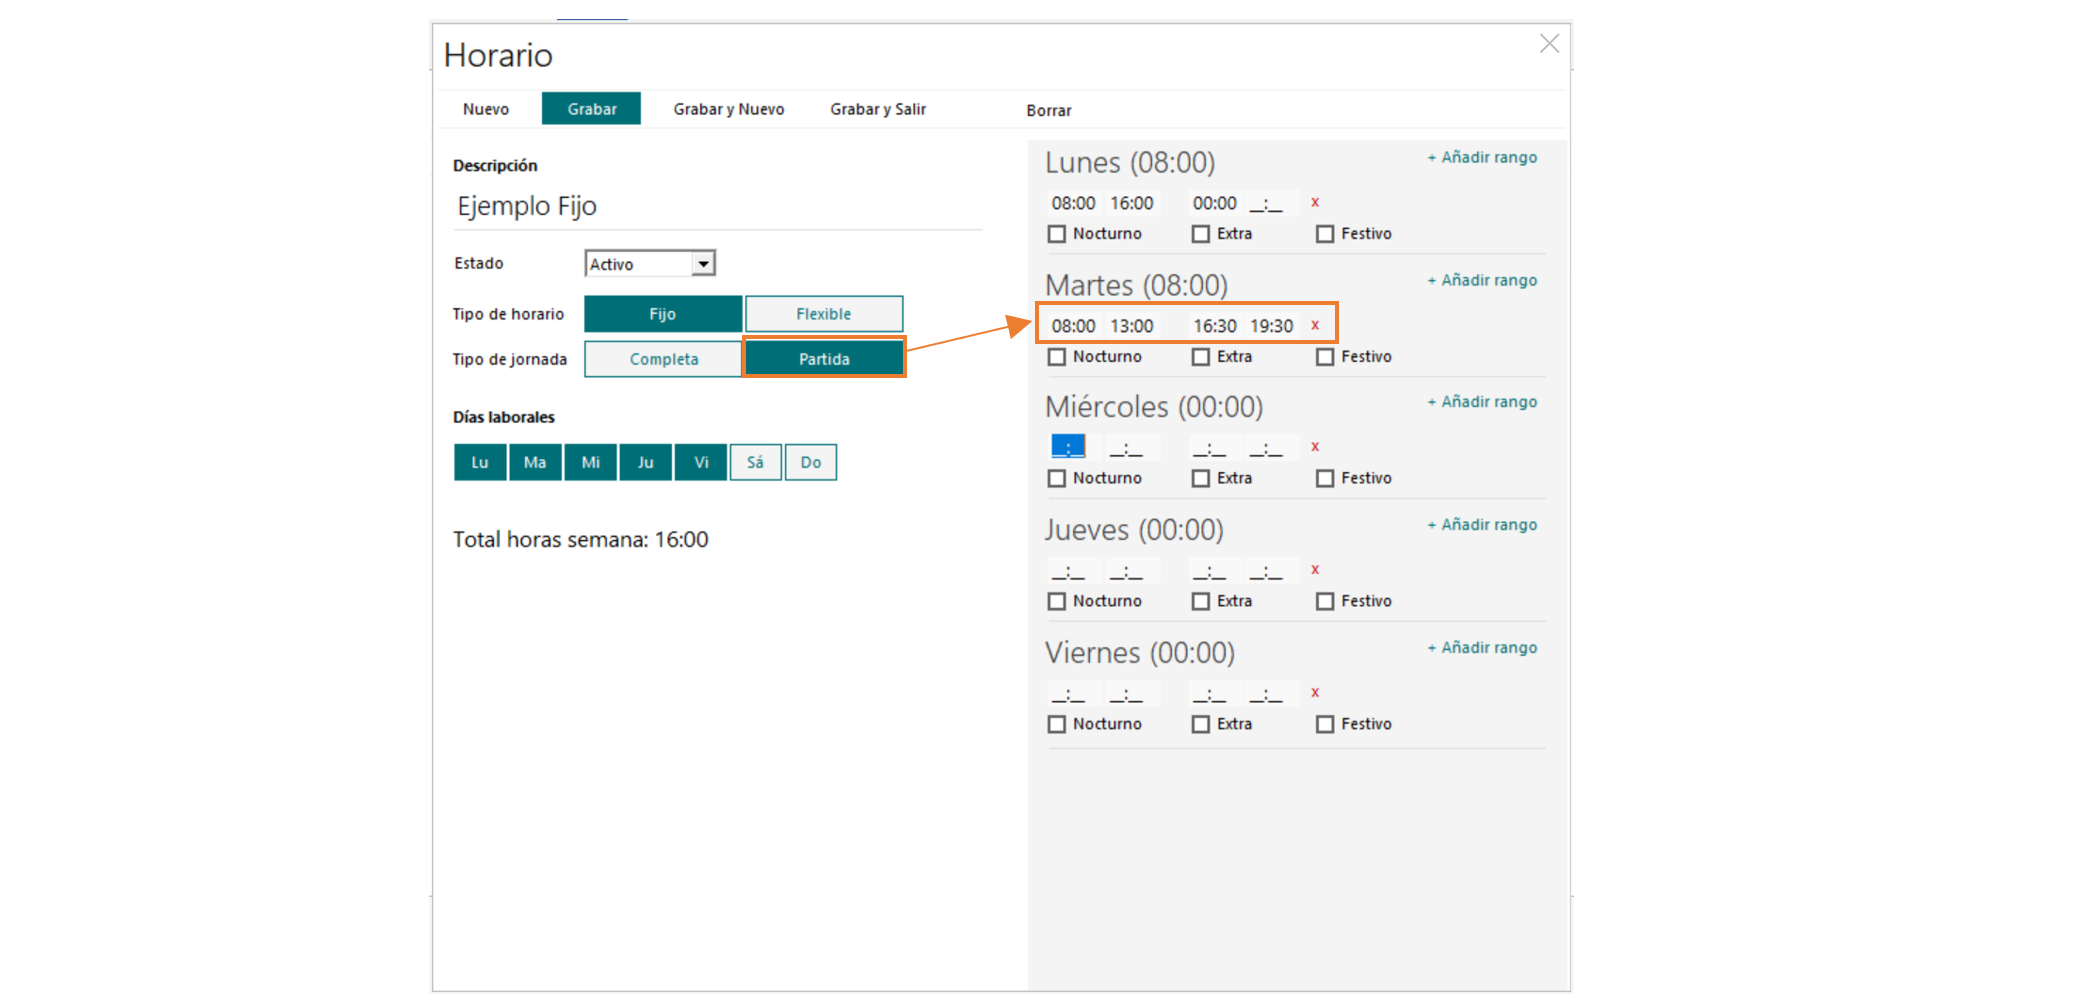The height and width of the screenshot is (1004, 2090).
Task: Edit Martes first range start 08:00
Action: click(x=1074, y=326)
